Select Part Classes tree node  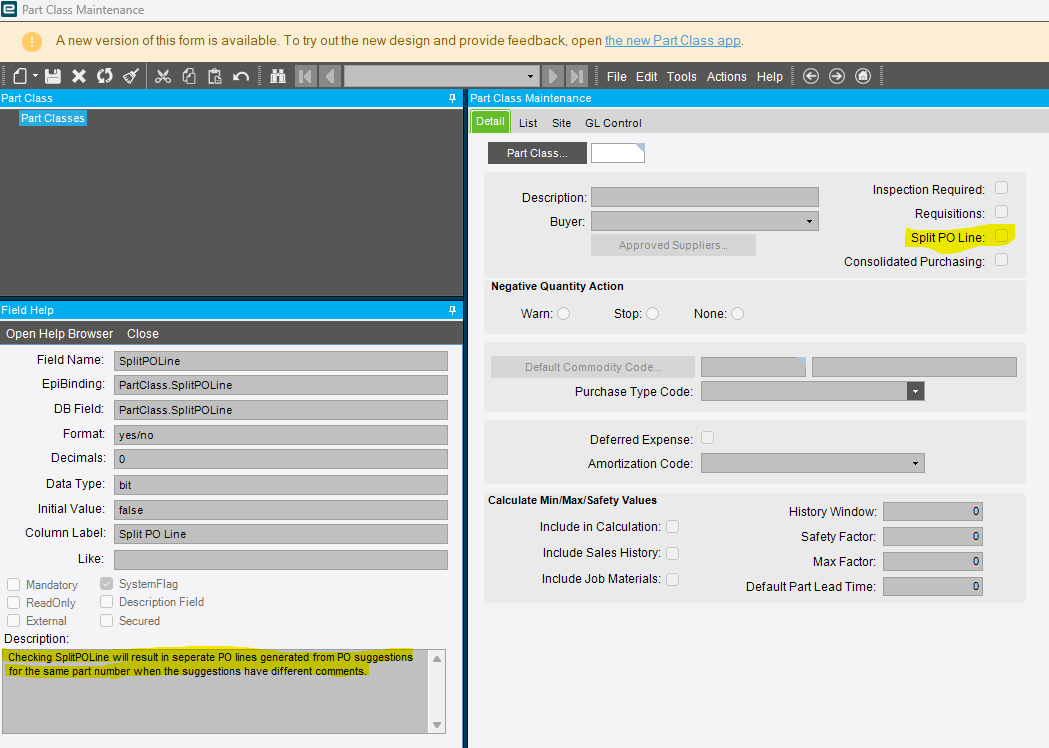point(53,118)
